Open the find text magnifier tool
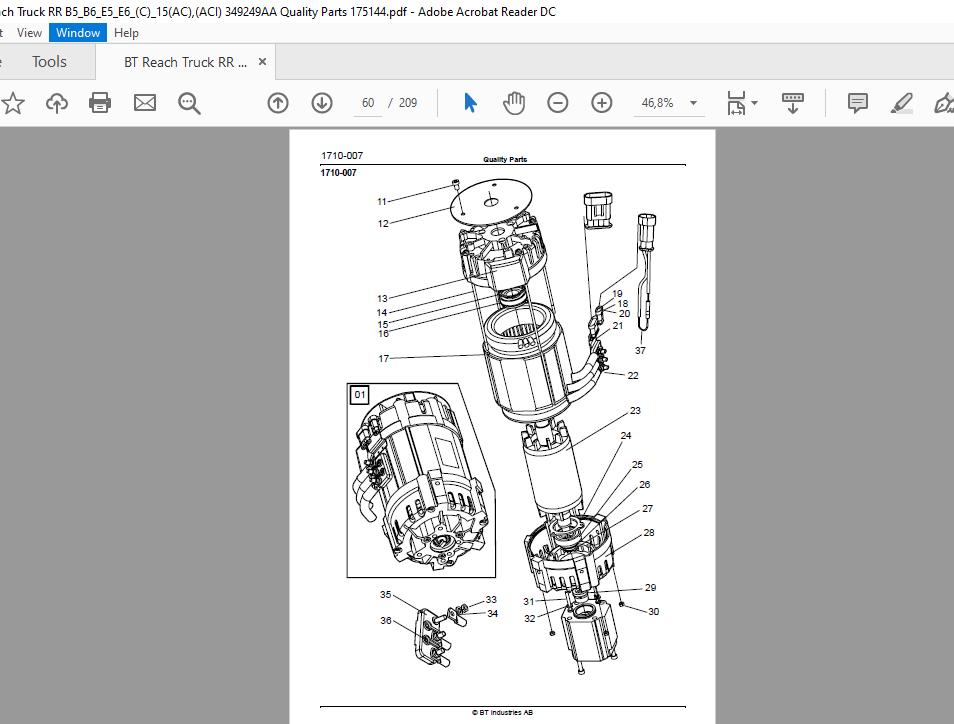Viewport: 954px width, 724px height. click(189, 103)
